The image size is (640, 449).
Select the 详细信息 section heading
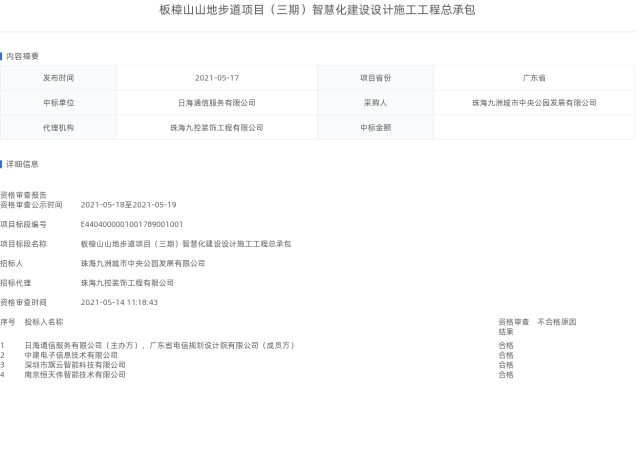click(23, 163)
